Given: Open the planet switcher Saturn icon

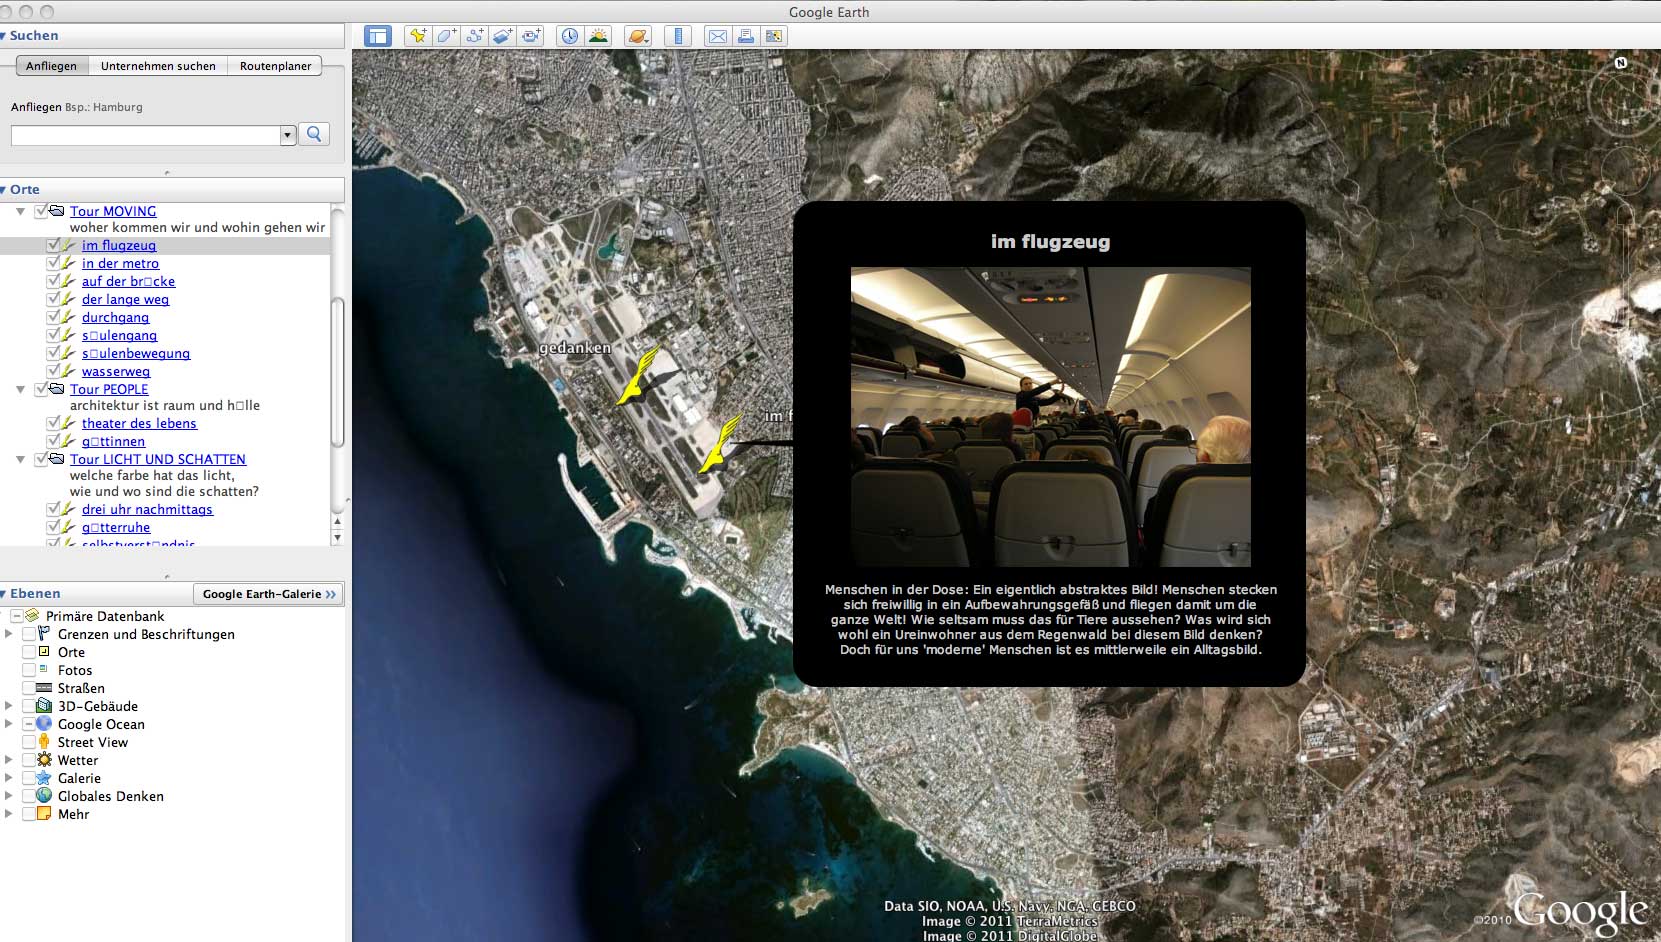Looking at the screenshot, I should click(x=637, y=36).
